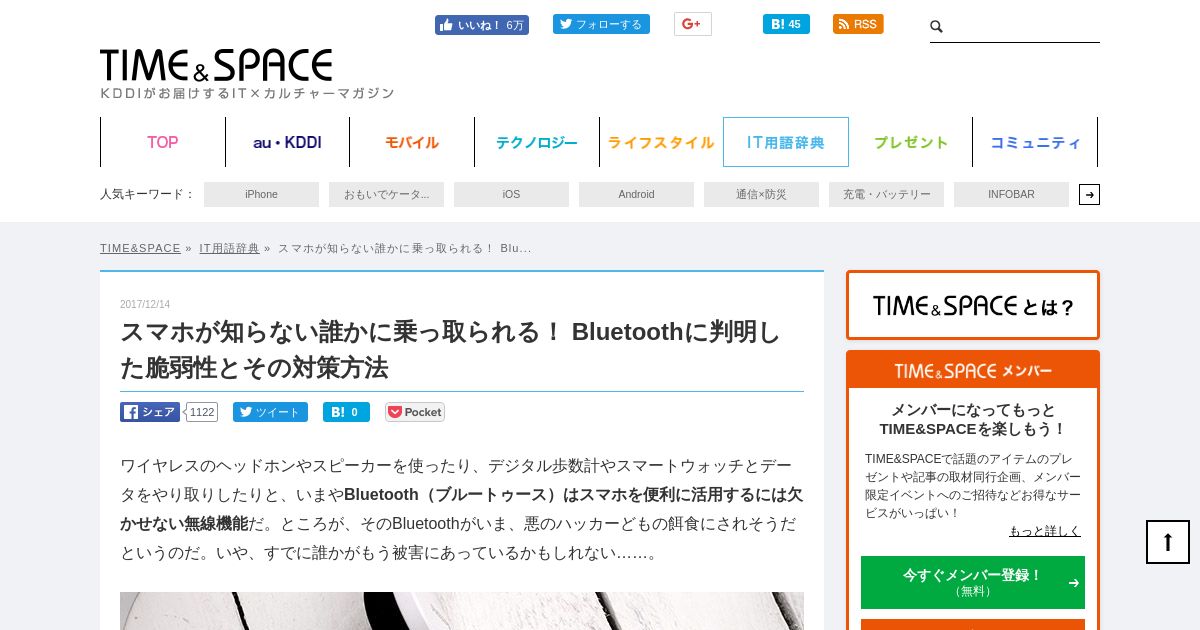Open the TOP navigation tab

pyautogui.click(x=163, y=142)
